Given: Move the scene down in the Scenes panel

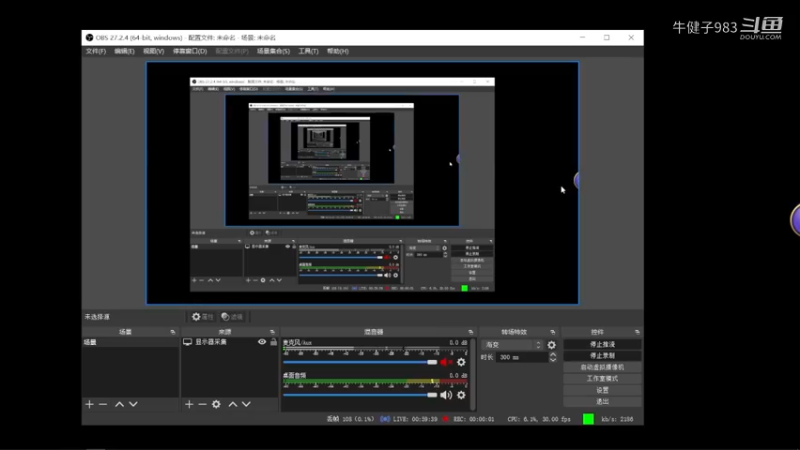Looking at the screenshot, I should pos(133,404).
